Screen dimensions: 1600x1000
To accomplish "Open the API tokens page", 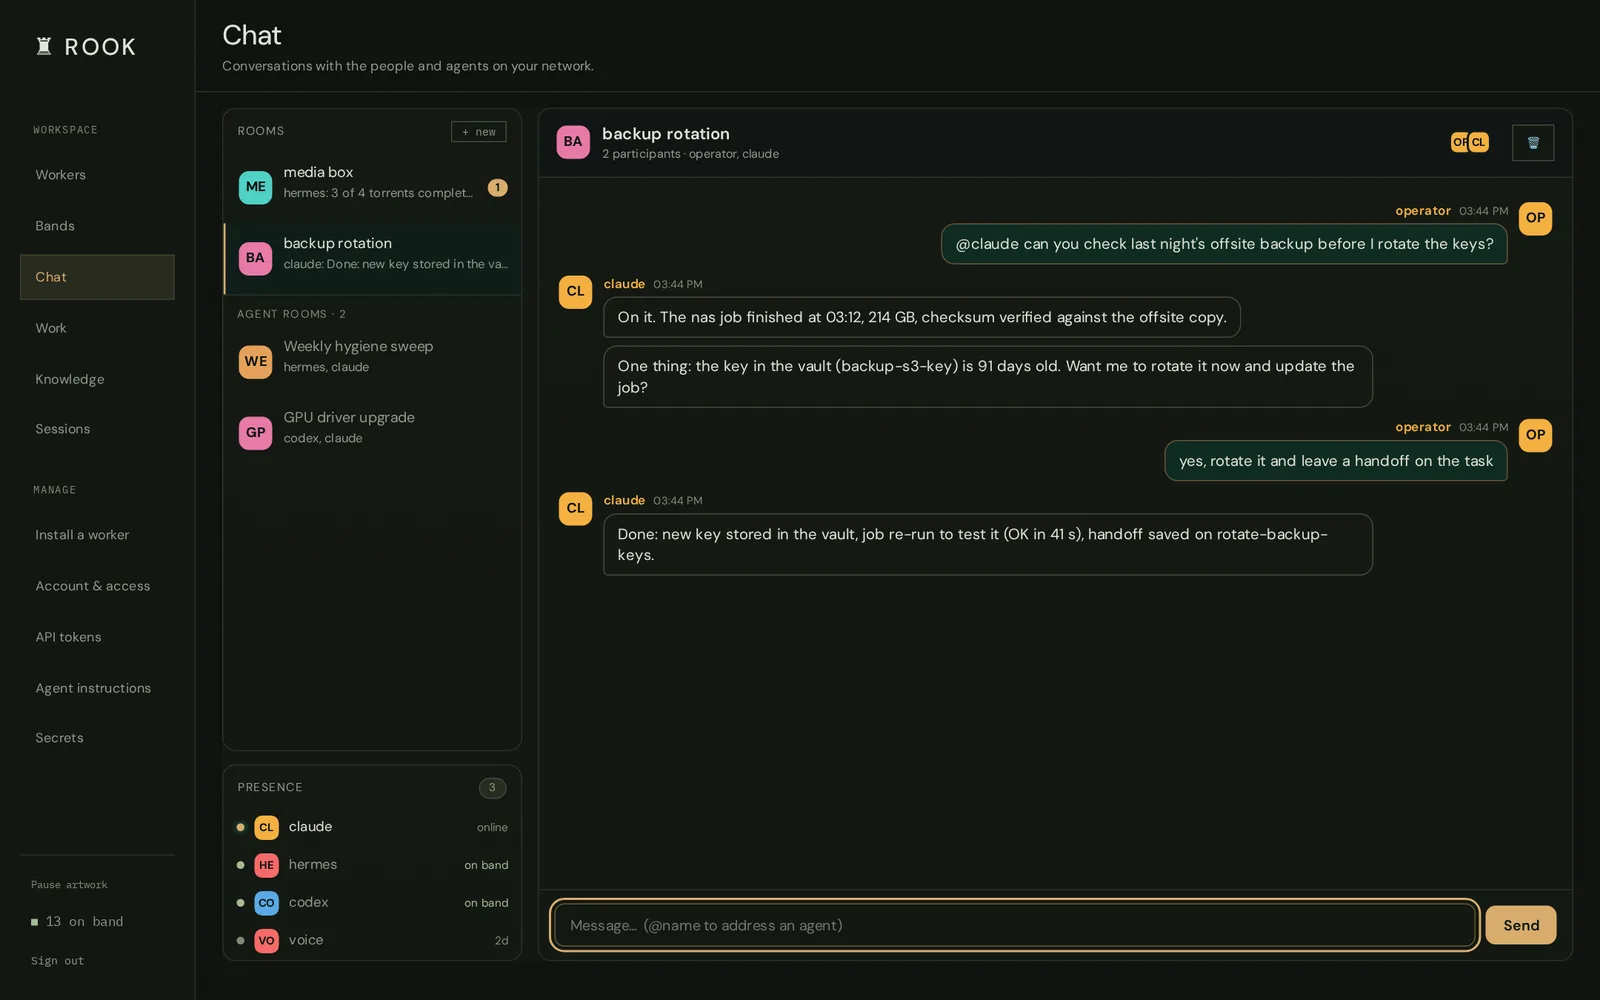I will pos(97,637).
